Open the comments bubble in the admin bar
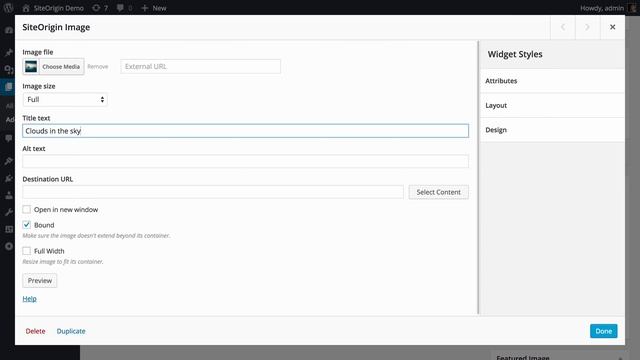This screenshot has width=640, height=360. click(124, 8)
